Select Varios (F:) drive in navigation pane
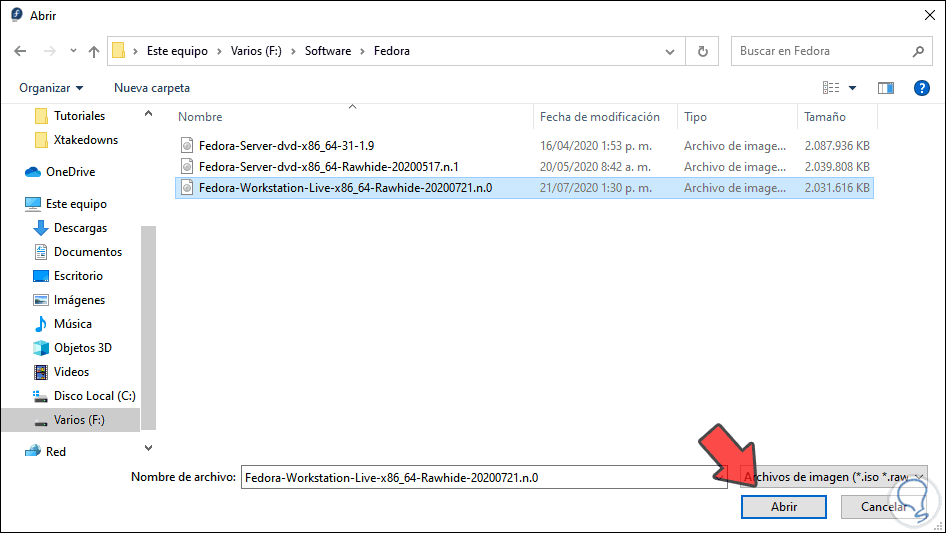The image size is (946, 533). (71, 420)
